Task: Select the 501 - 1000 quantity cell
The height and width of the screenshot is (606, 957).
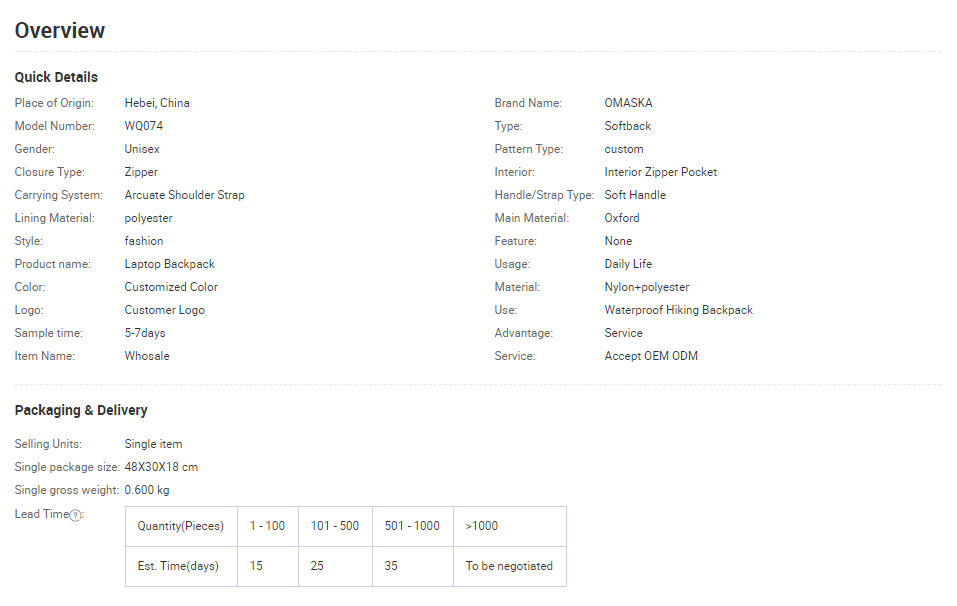Action: 413,526
